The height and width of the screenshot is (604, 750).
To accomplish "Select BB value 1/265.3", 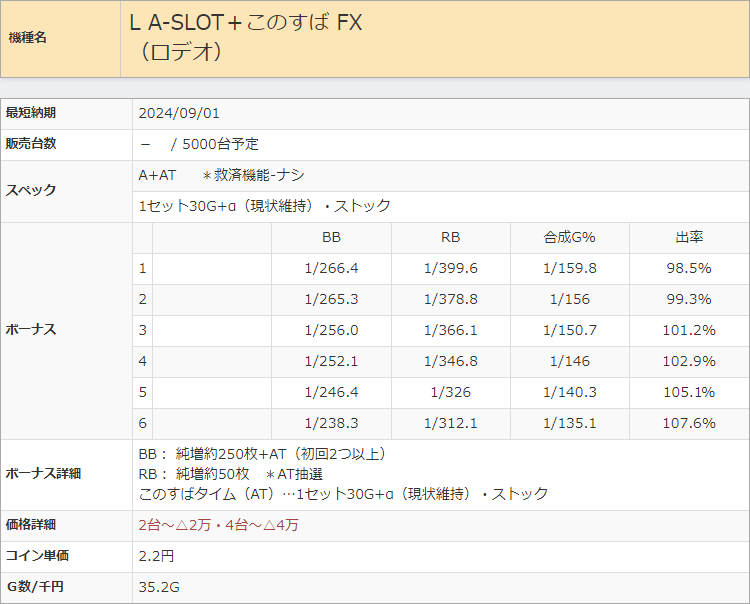I will (x=331, y=299).
